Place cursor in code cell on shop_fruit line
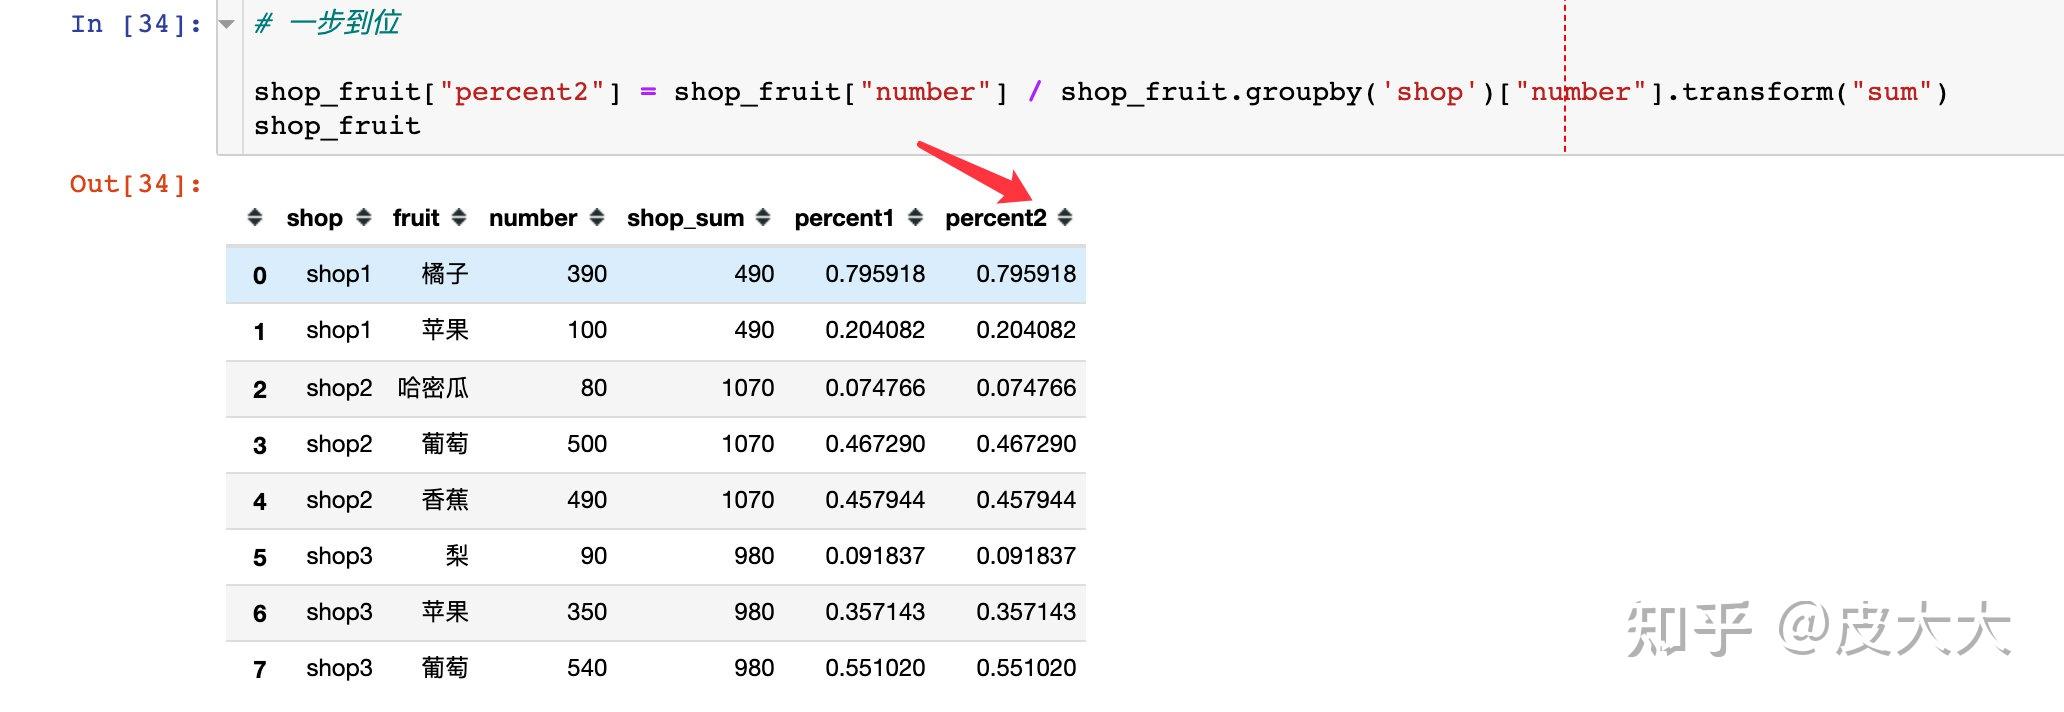This screenshot has width=2064, height=712. point(337,126)
